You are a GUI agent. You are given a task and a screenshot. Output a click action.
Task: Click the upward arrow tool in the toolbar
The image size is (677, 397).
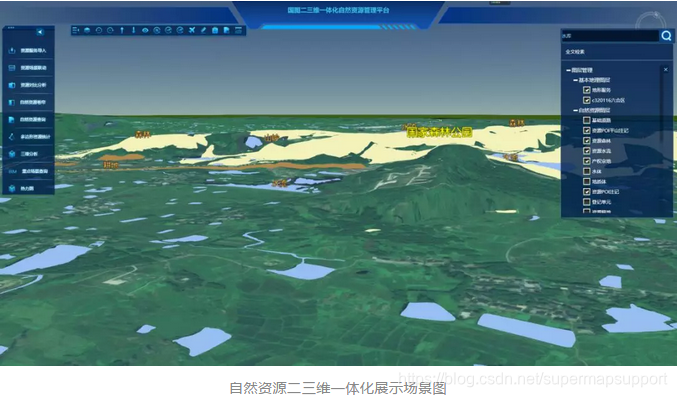click(x=122, y=30)
